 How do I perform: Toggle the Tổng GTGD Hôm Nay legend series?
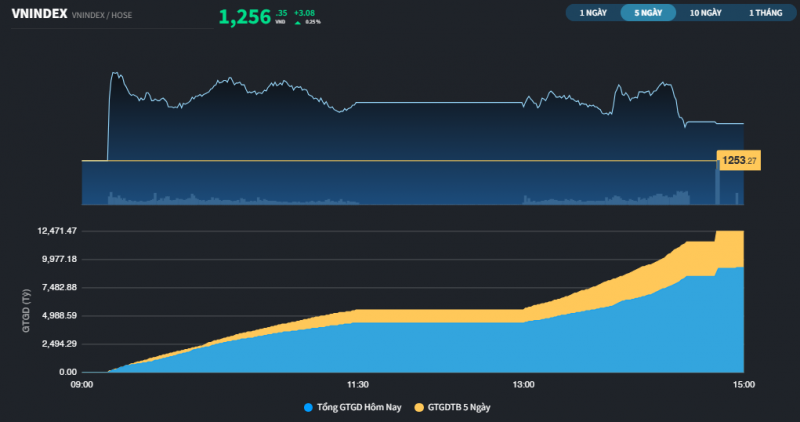(359, 407)
